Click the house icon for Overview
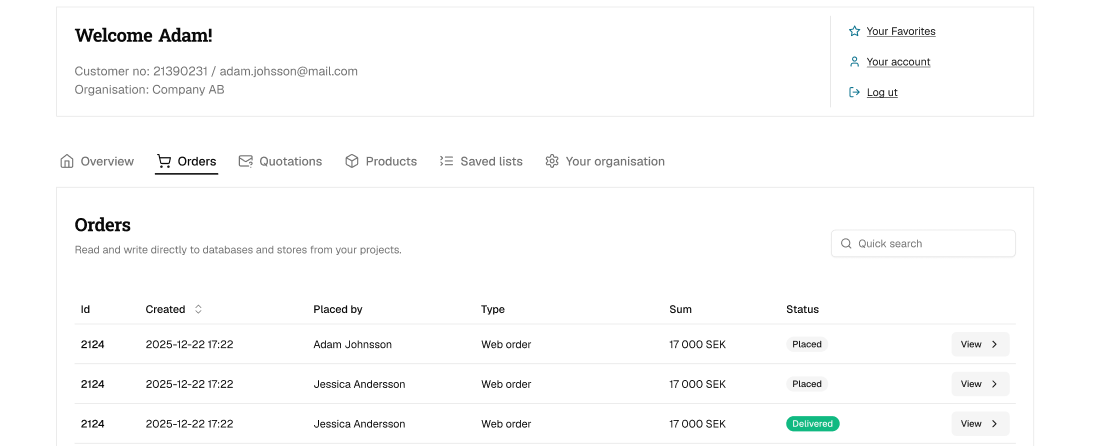The height and width of the screenshot is (446, 1095). (67, 161)
